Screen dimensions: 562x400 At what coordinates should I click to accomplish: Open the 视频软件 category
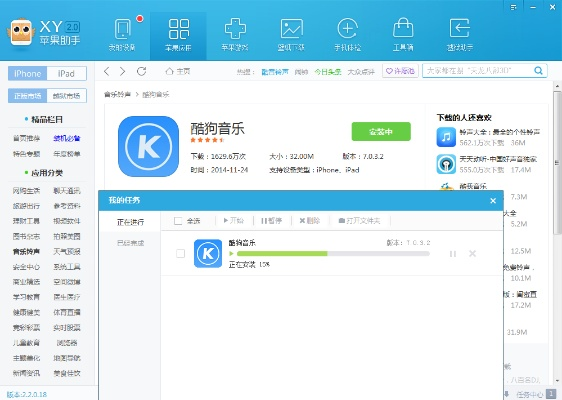pos(67,221)
